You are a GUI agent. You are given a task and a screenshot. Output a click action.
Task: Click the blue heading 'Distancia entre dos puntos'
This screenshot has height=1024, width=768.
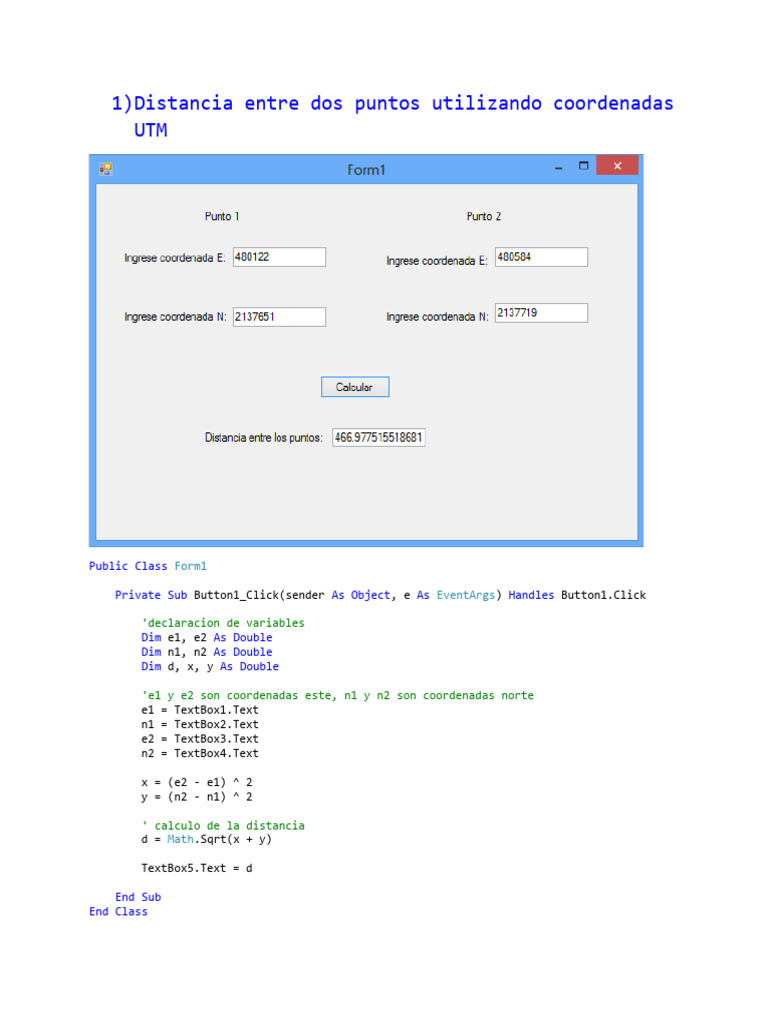[x=392, y=104]
